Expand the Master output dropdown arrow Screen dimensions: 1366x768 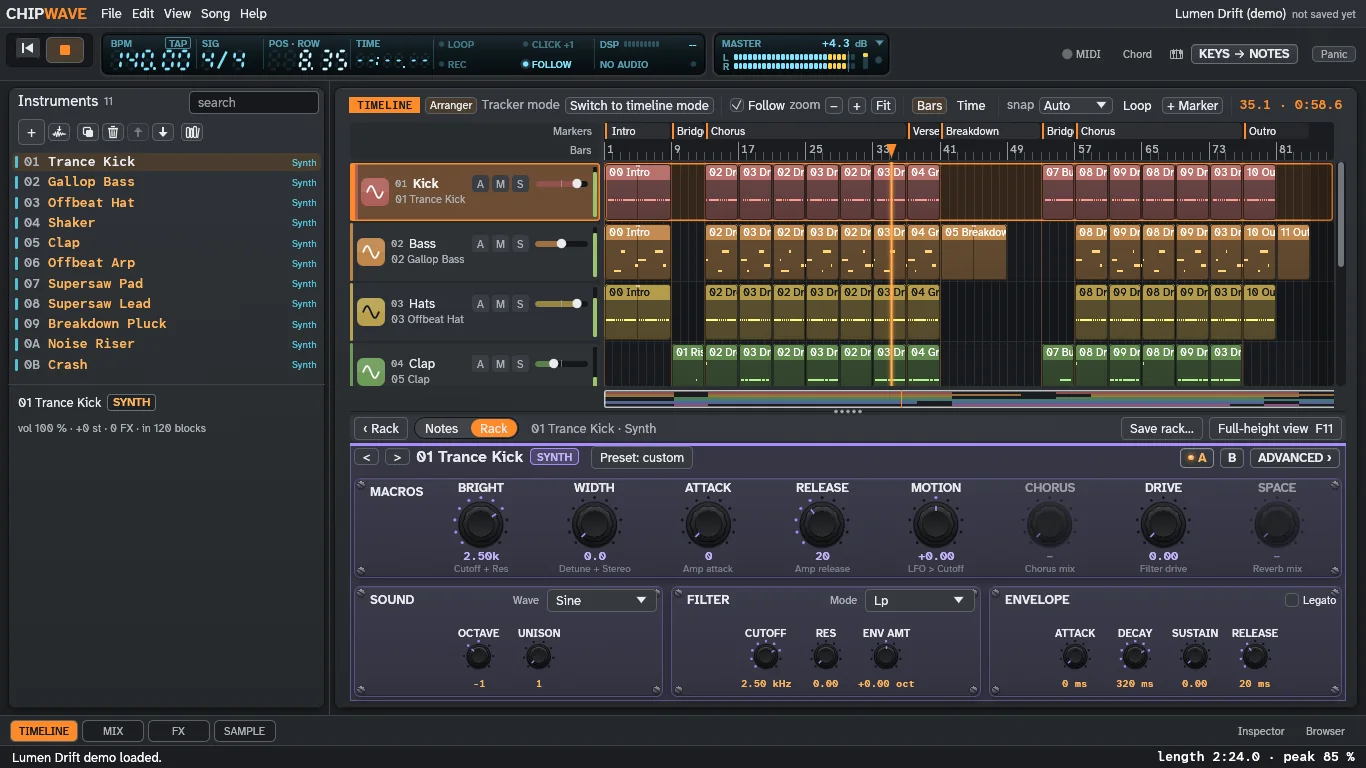point(880,43)
